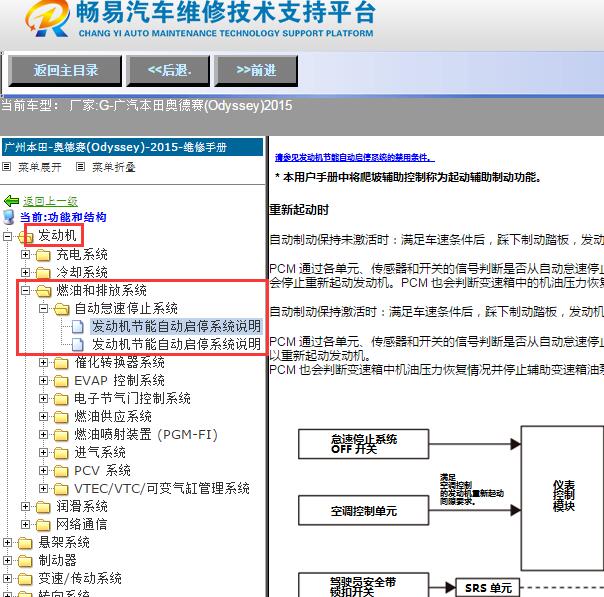The width and height of the screenshot is (604, 597).
Task: Select 自动怠速停止系统 tree label
Action: click(x=126, y=309)
